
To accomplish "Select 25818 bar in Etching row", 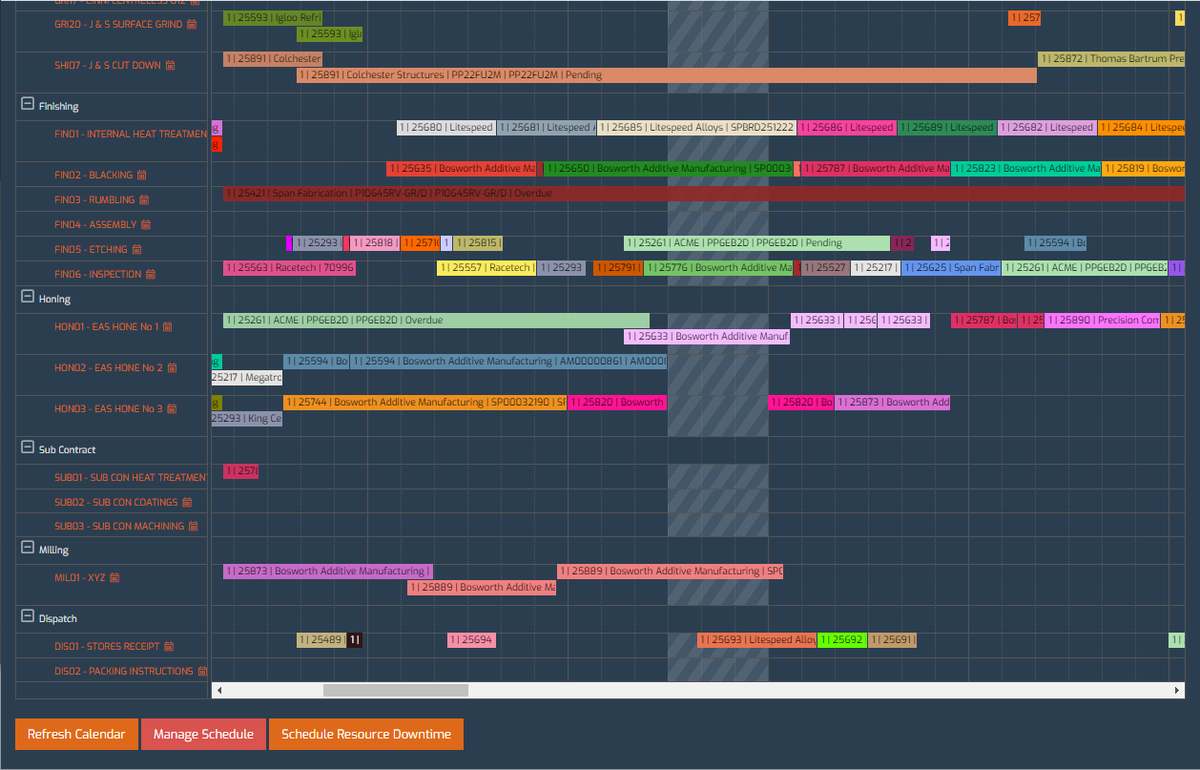I will [374, 243].
